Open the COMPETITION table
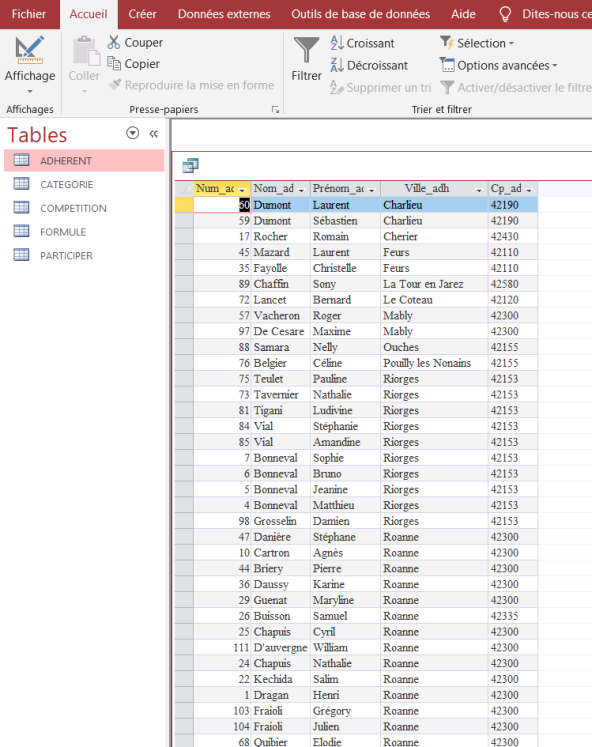This screenshot has height=747, width=592. point(73,208)
